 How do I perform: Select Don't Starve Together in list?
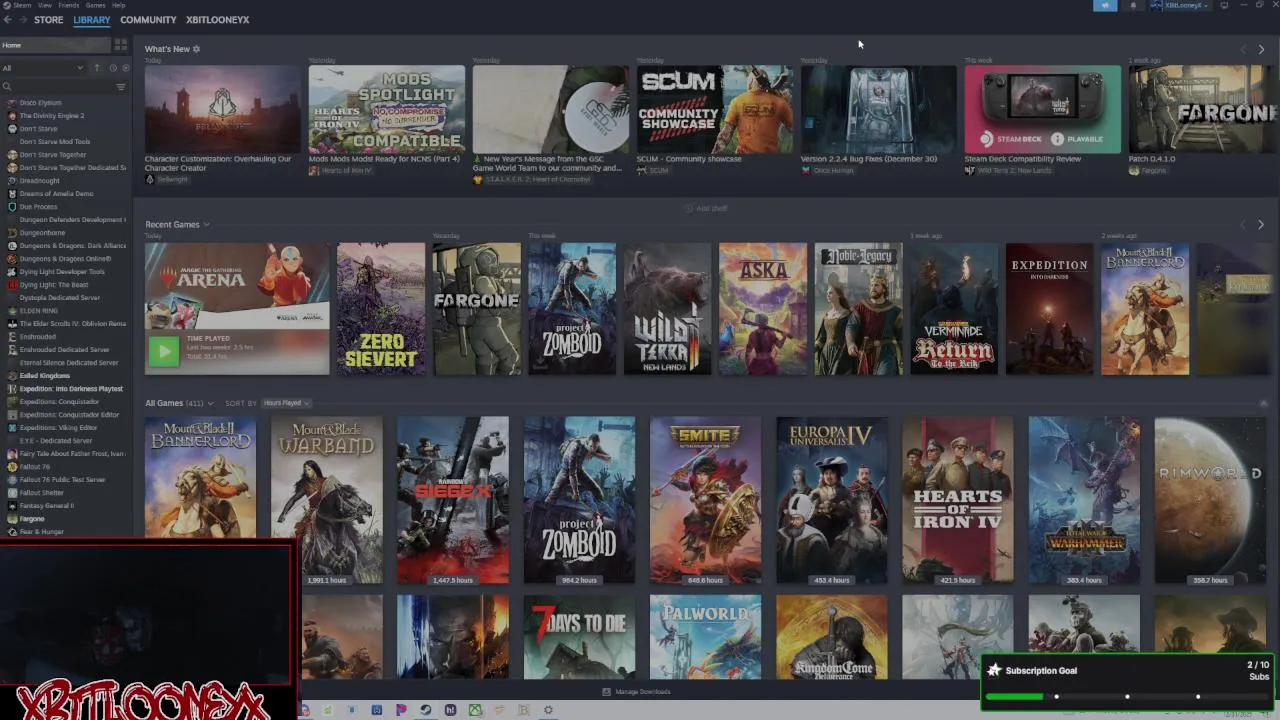[53, 155]
